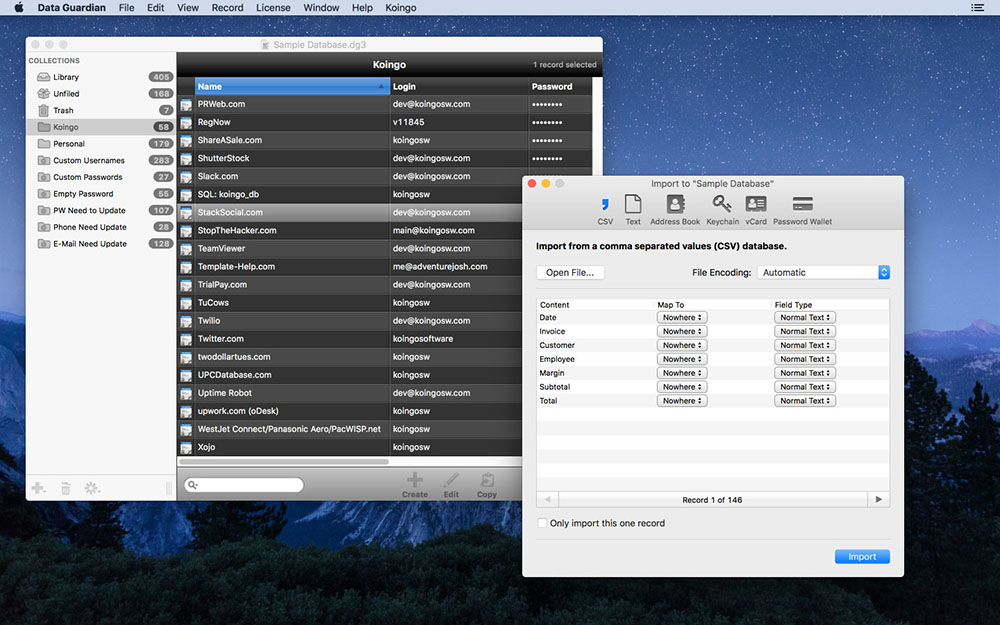Open the sidebar gear action menu
1000x625 pixels.
click(92, 489)
